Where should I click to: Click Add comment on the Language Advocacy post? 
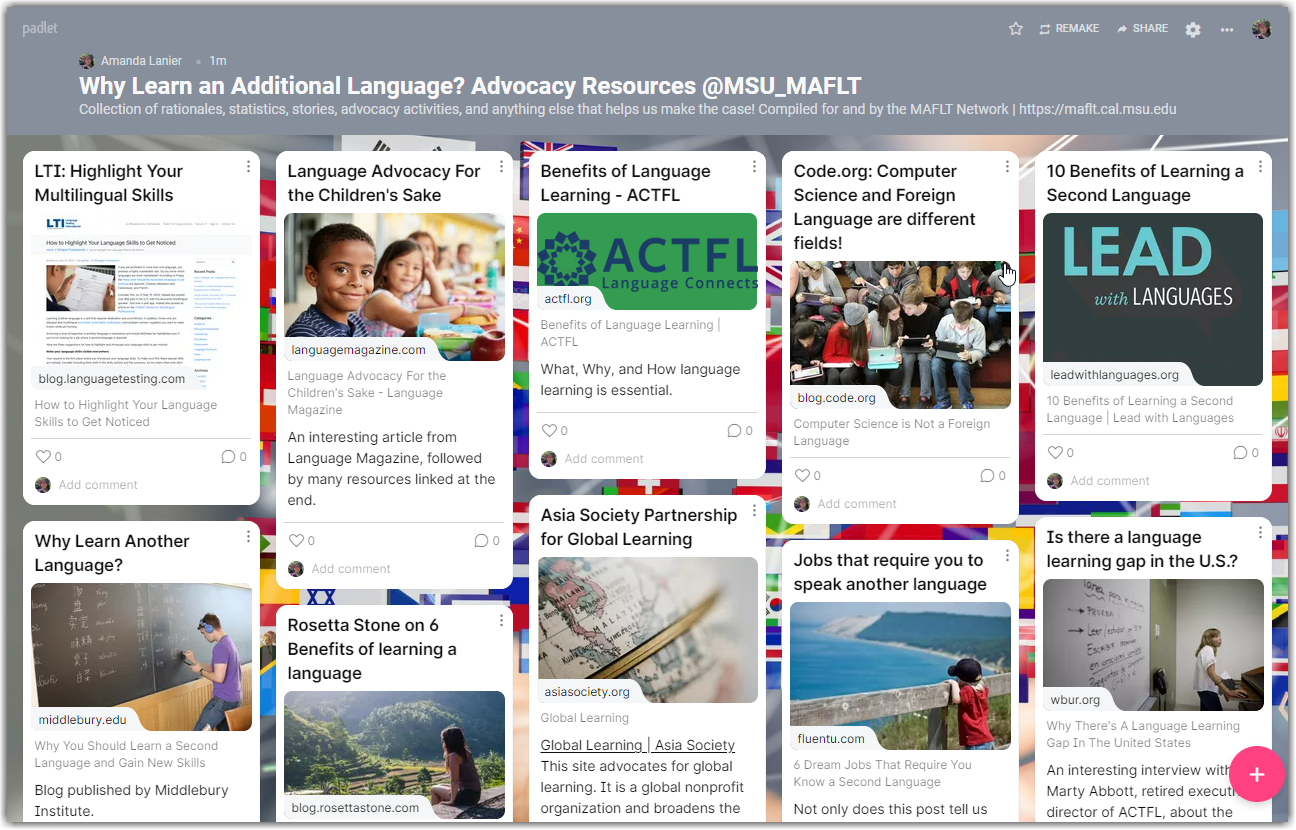351,569
